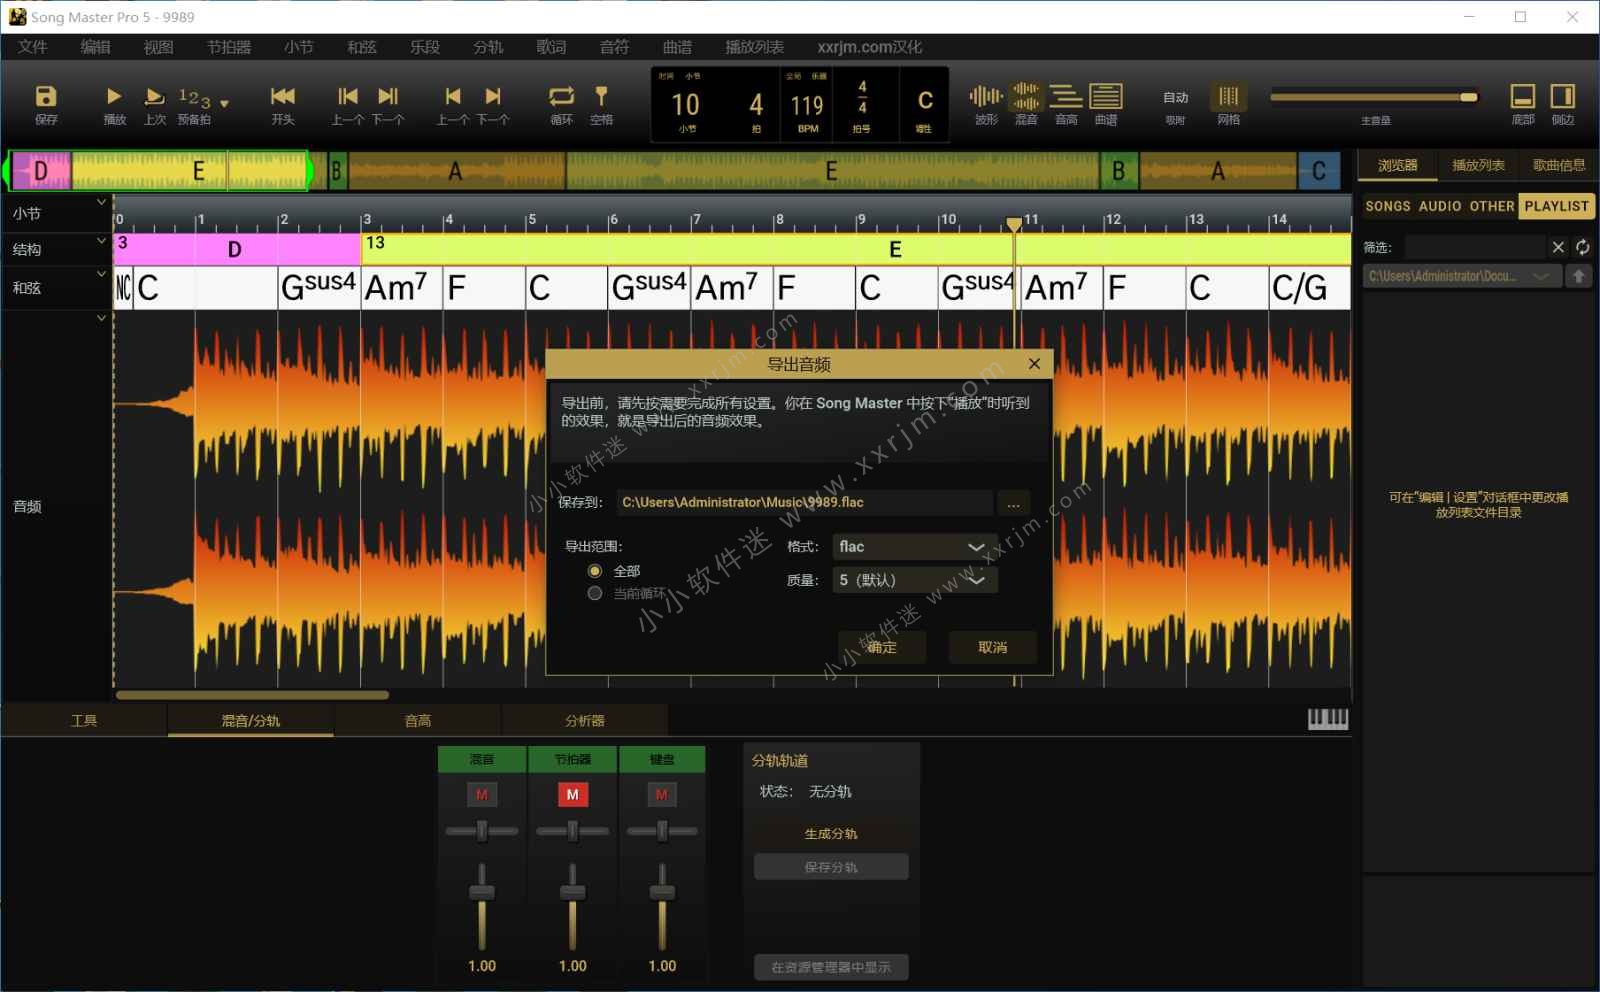The image size is (1600, 992).
Task: Switch to the 工具 bottom tab
Action: pos(84,720)
